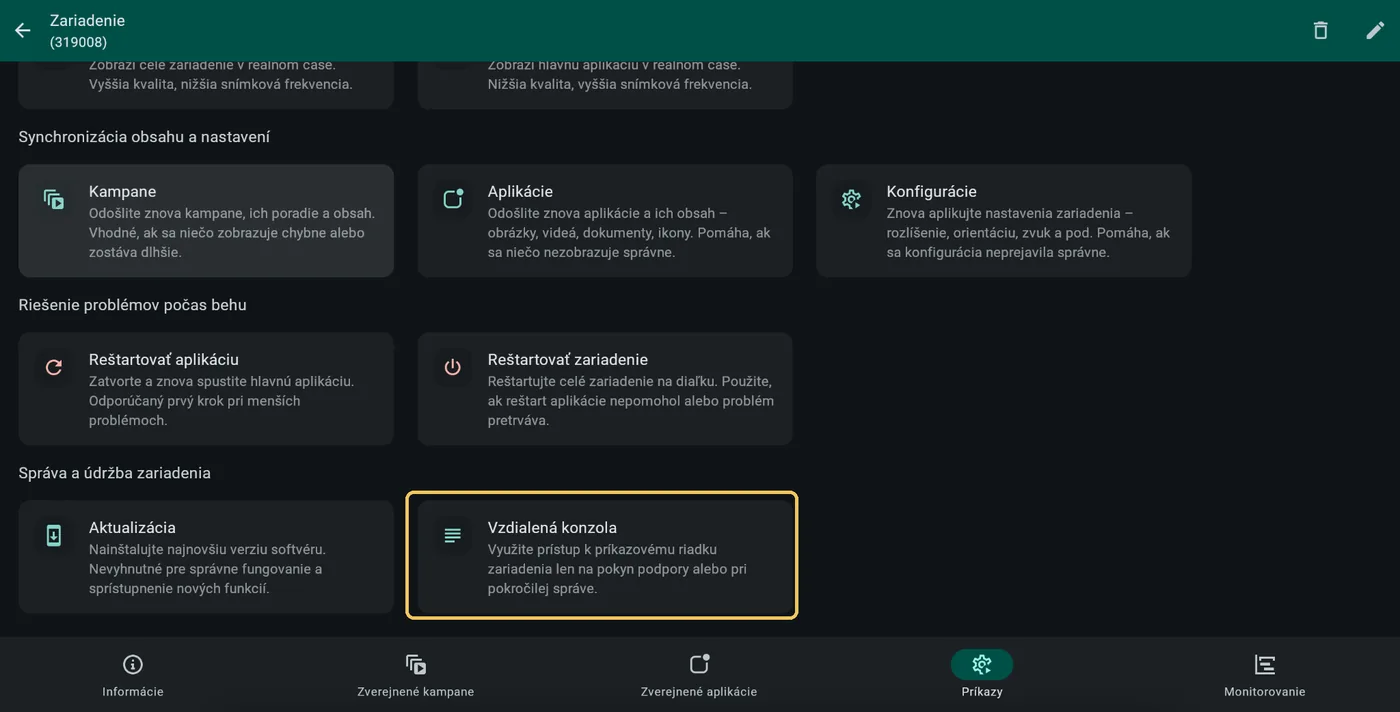Click the Reštartovať aplikáciu refresh icon
The width and height of the screenshot is (1400, 712).
54,367
